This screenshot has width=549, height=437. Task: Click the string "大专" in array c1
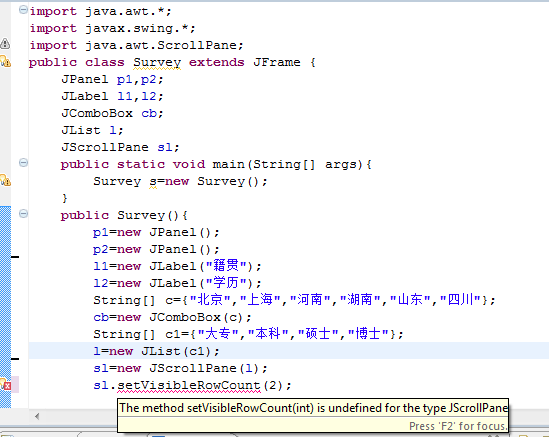coord(218,334)
